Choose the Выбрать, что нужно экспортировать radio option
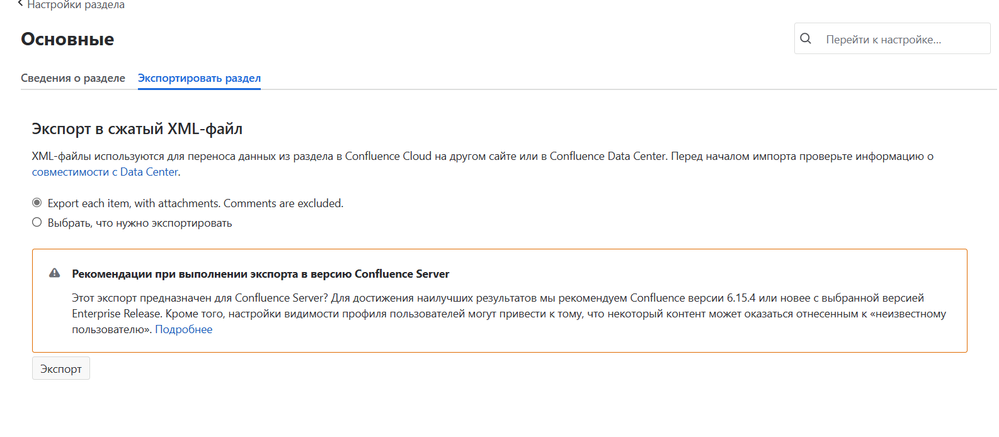The width and height of the screenshot is (999, 437). pyautogui.click(x=37, y=223)
